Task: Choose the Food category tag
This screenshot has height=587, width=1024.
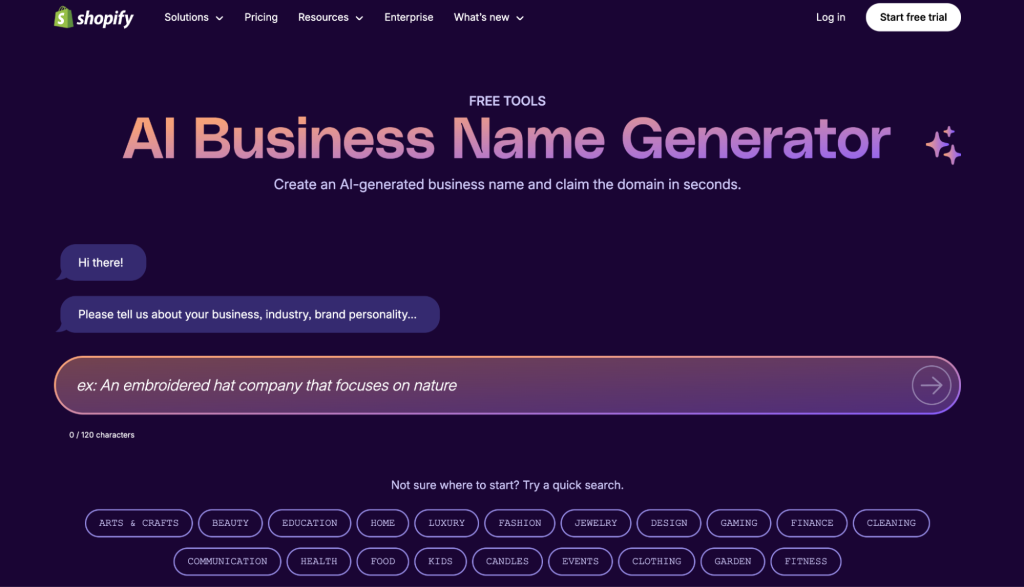Action: pos(383,562)
